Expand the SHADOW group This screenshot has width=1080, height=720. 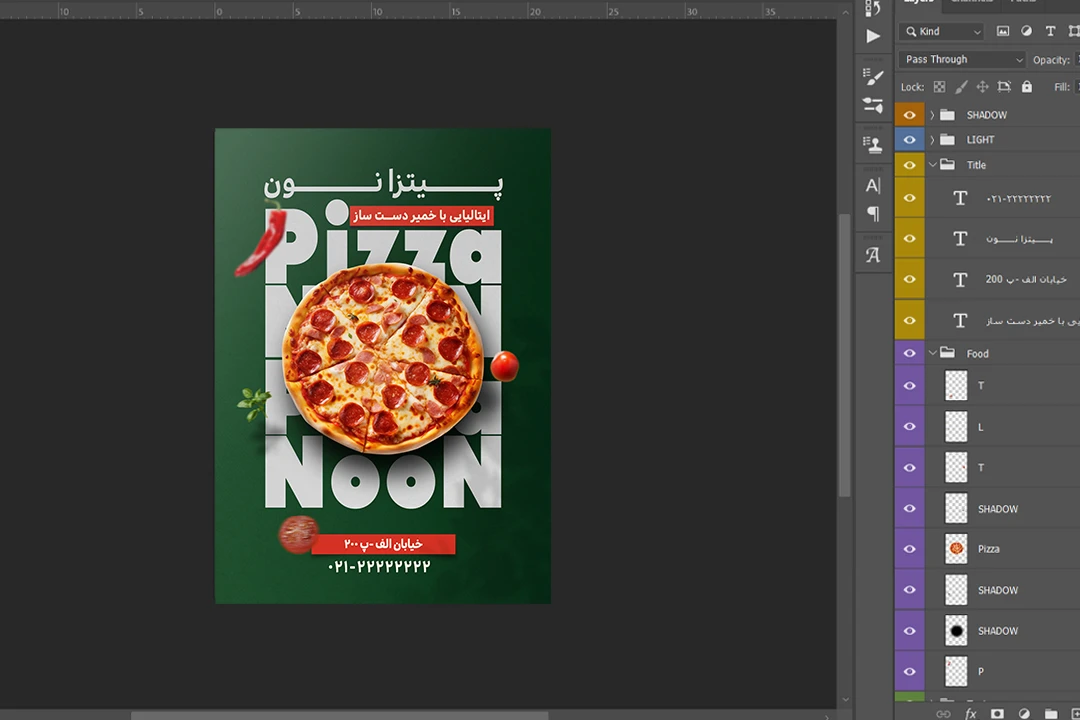coord(932,114)
